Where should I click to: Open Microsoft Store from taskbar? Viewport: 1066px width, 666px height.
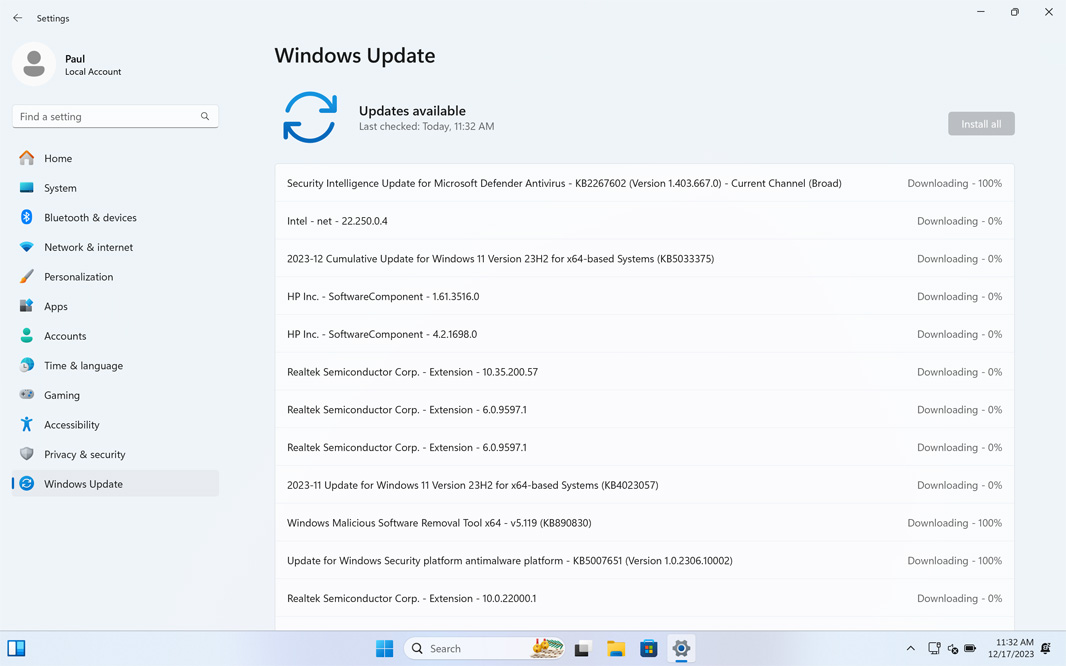(x=649, y=648)
